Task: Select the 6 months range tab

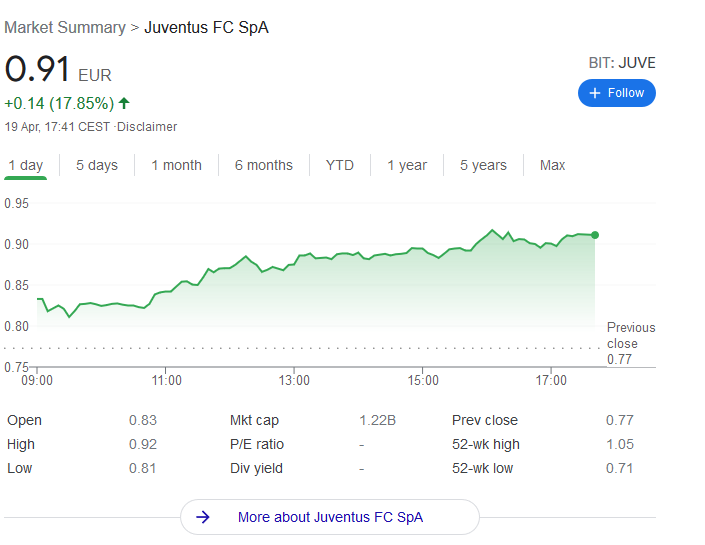Action: click(263, 165)
